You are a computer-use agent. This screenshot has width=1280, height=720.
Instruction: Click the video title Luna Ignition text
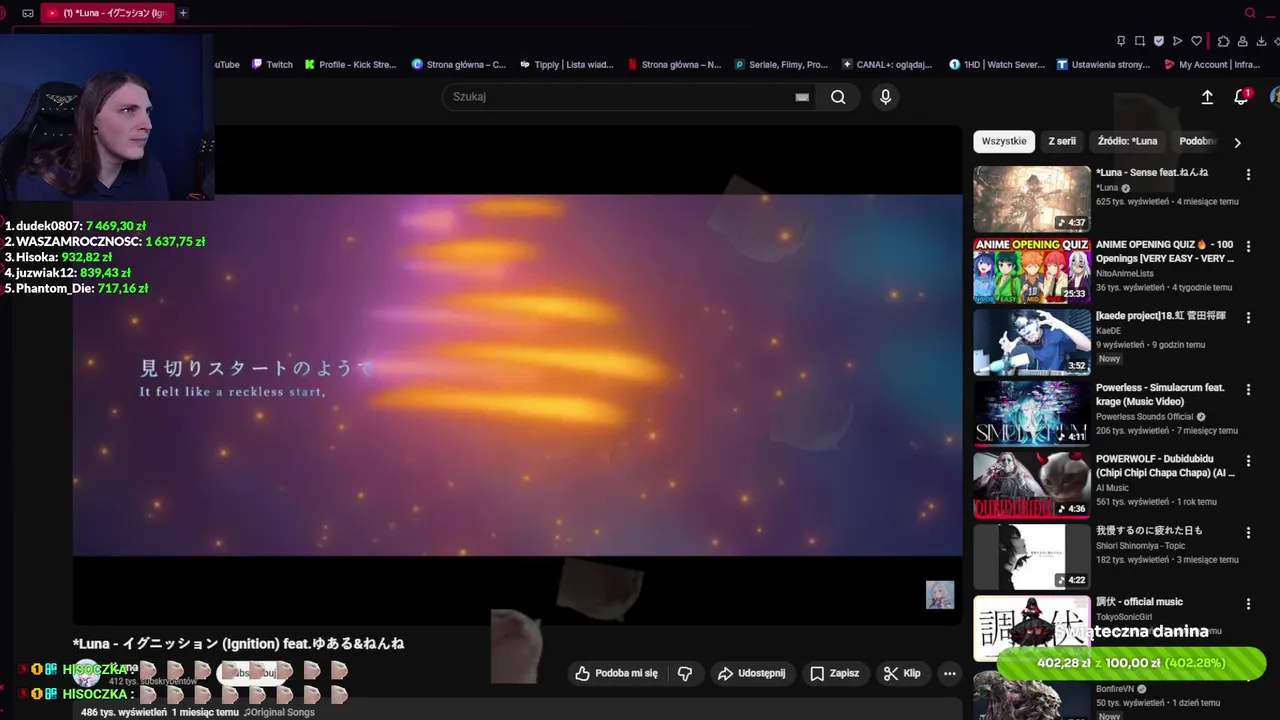[238, 644]
